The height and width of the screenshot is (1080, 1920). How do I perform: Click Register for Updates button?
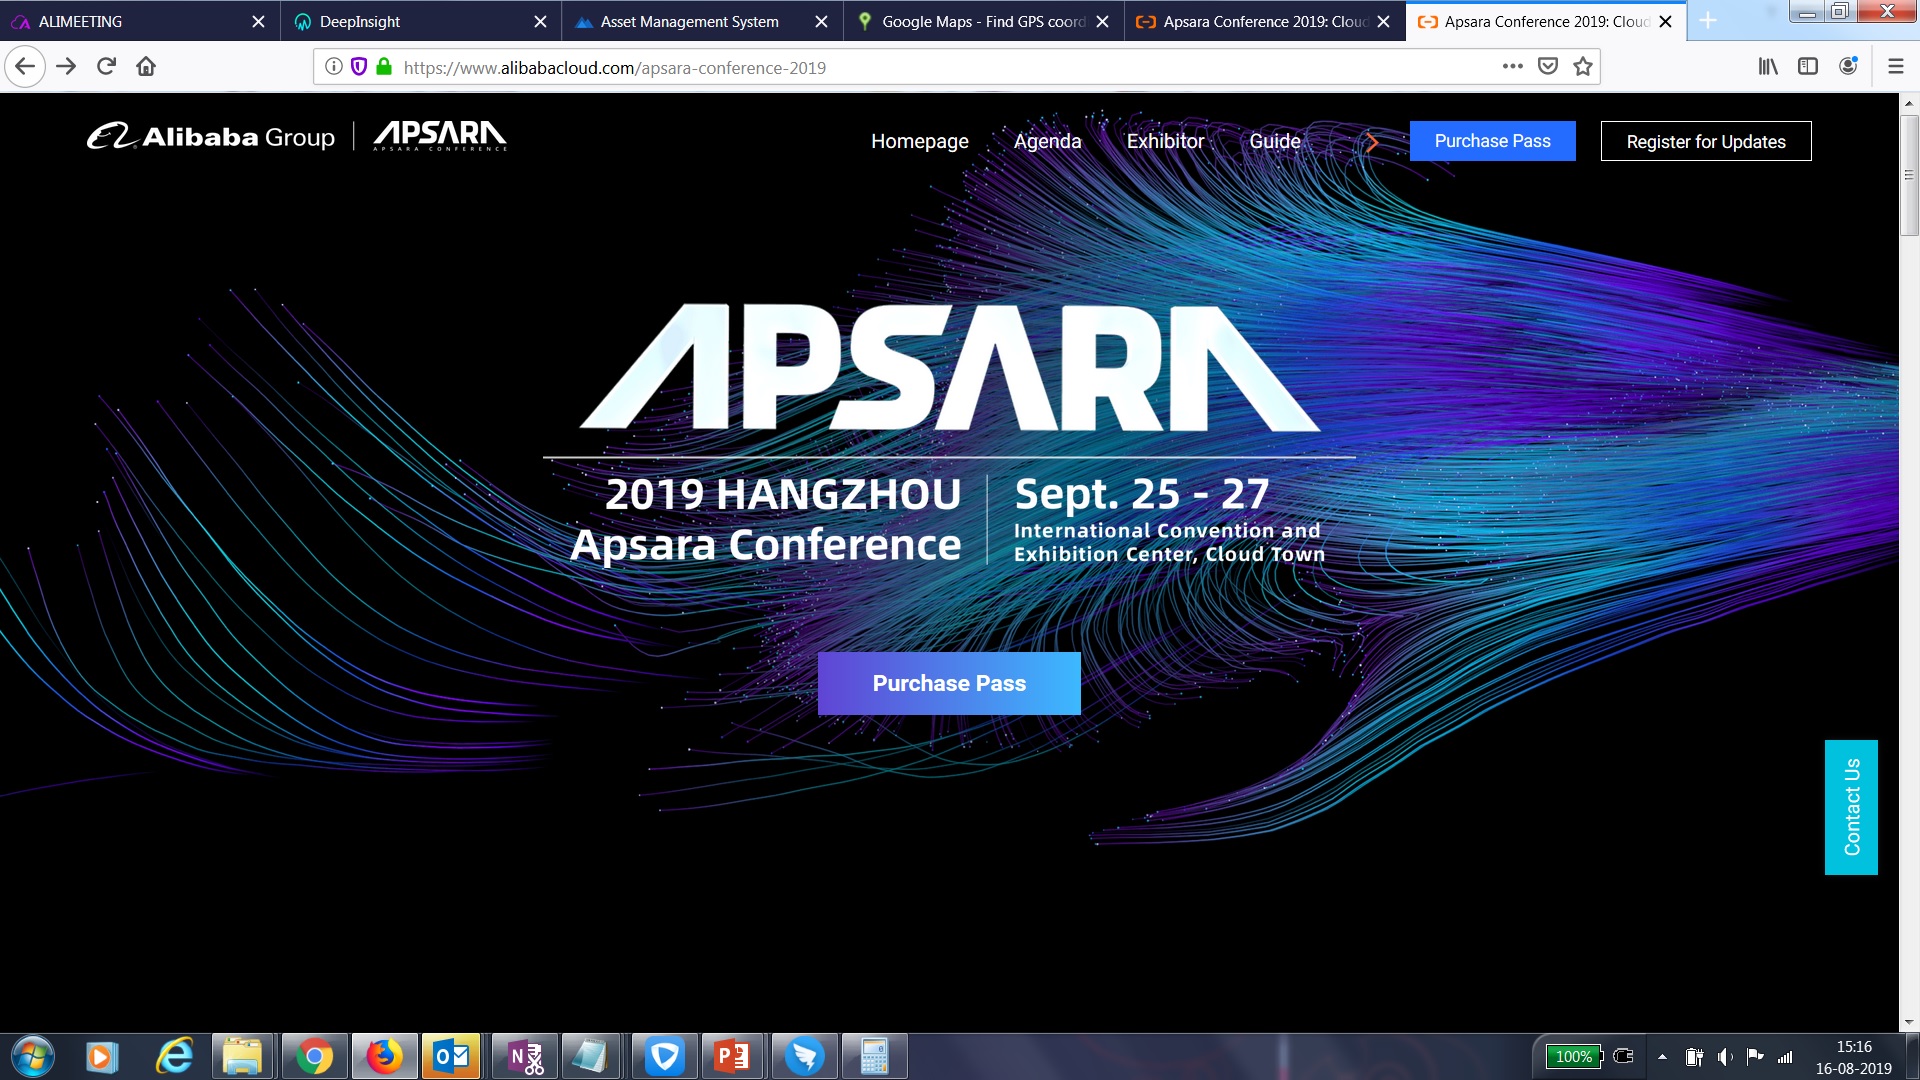click(1705, 141)
